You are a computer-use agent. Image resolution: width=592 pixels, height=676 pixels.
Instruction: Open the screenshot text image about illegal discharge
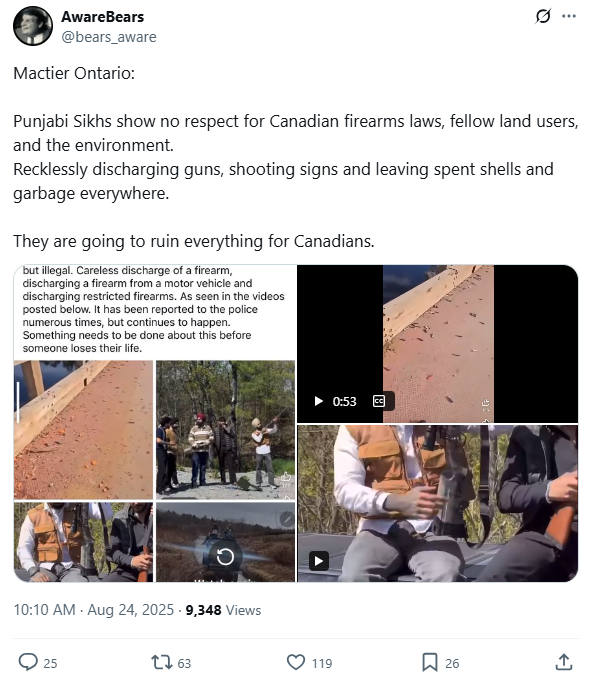coord(155,310)
